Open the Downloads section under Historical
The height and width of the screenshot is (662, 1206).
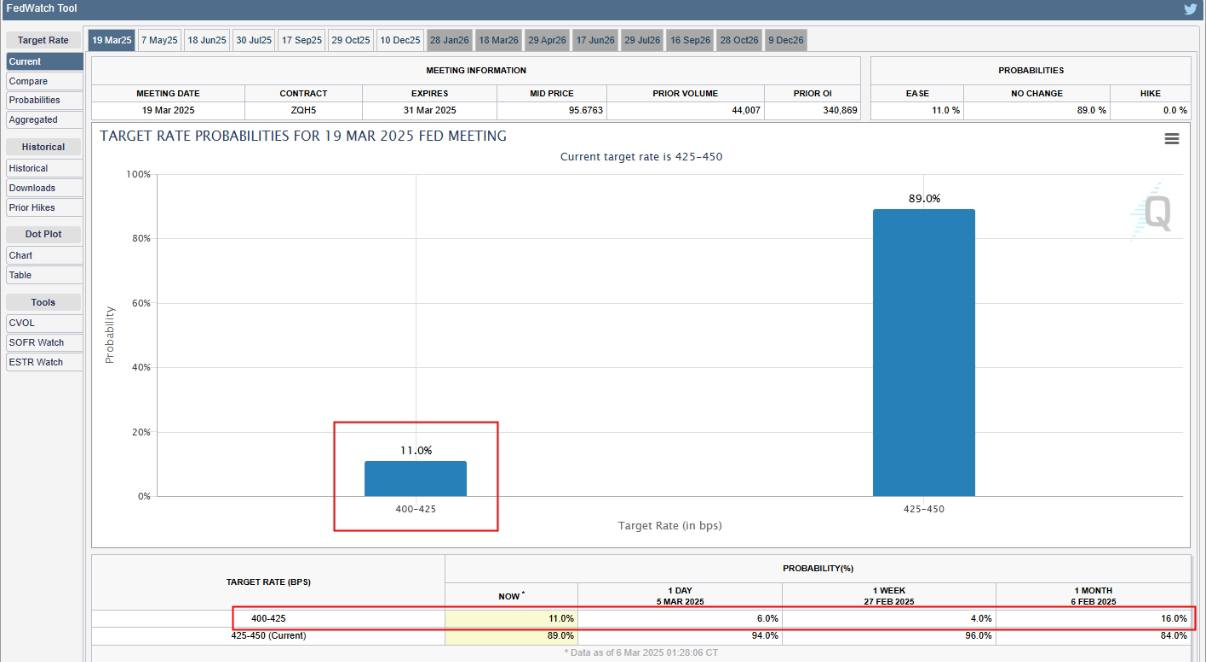[x=32, y=188]
